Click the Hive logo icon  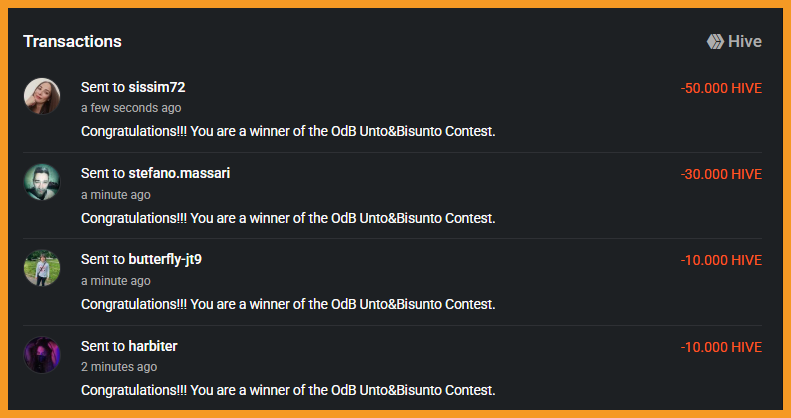(715, 41)
